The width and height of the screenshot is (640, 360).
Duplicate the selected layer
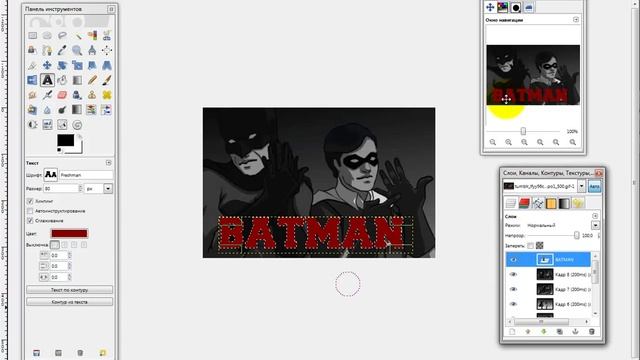tap(560, 332)
